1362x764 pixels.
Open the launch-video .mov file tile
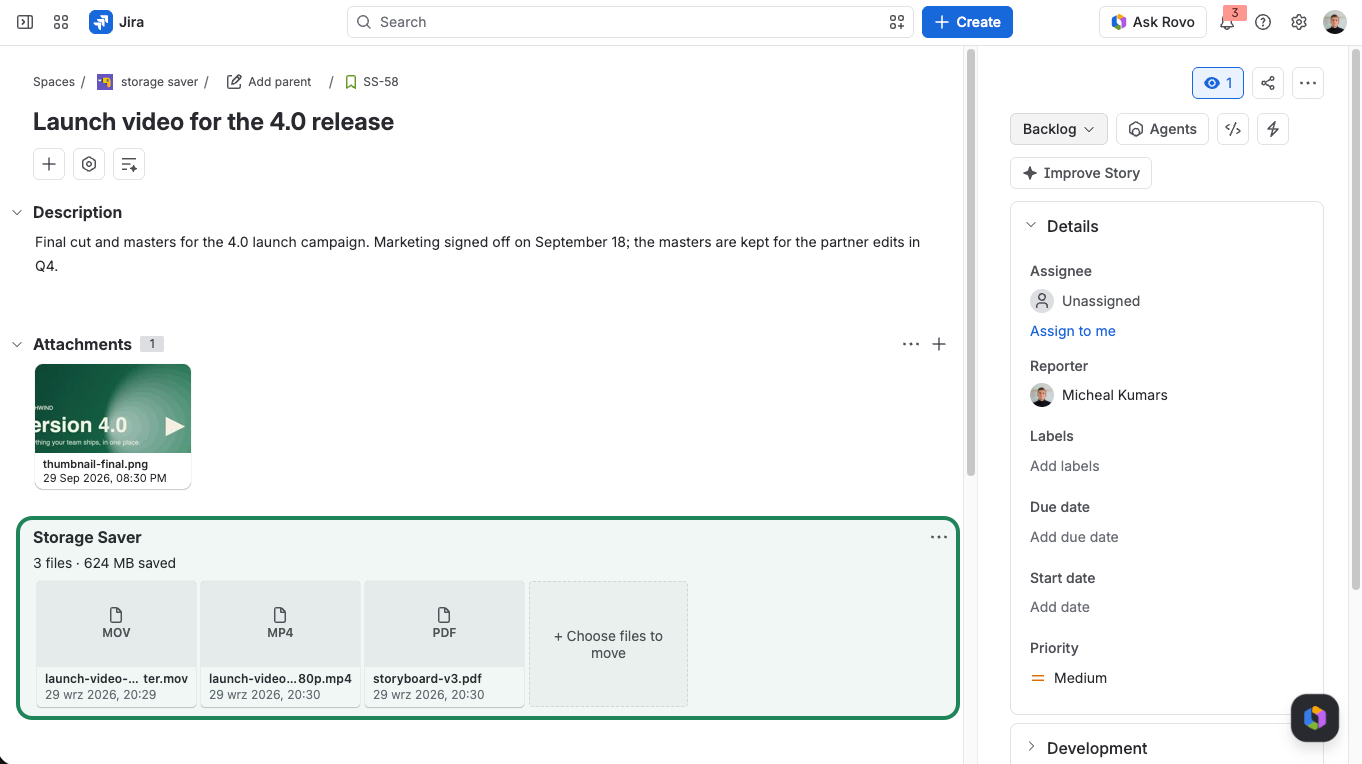[116, 644]
